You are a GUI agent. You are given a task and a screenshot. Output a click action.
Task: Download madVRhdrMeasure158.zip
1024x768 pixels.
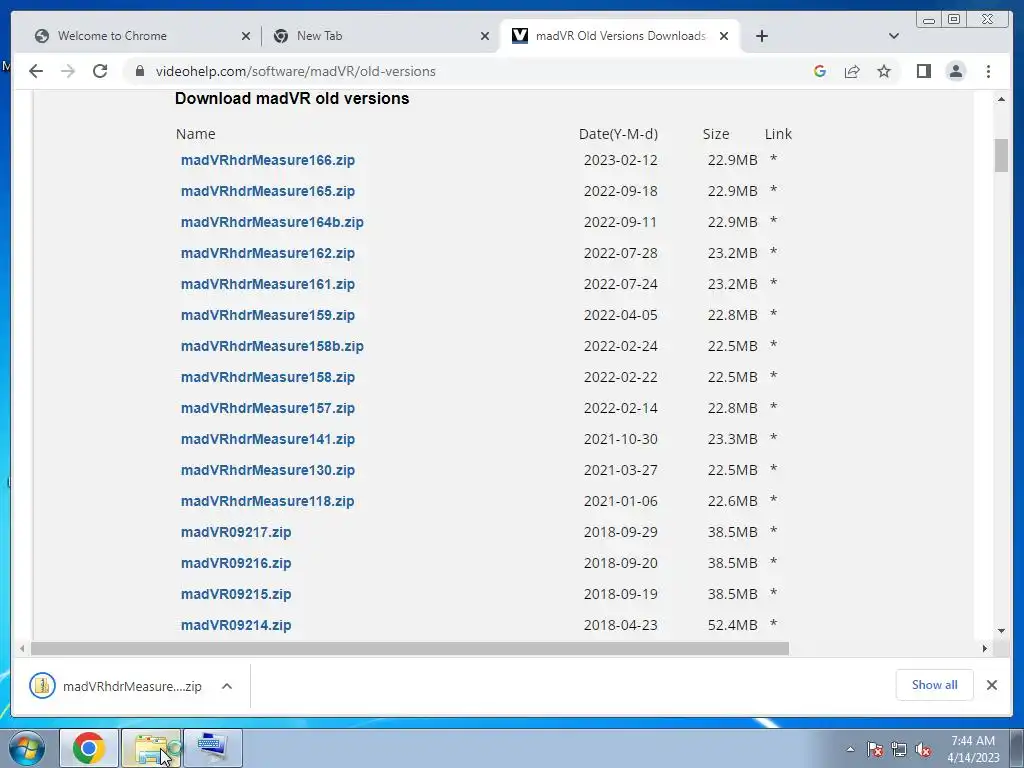point(268,377)
